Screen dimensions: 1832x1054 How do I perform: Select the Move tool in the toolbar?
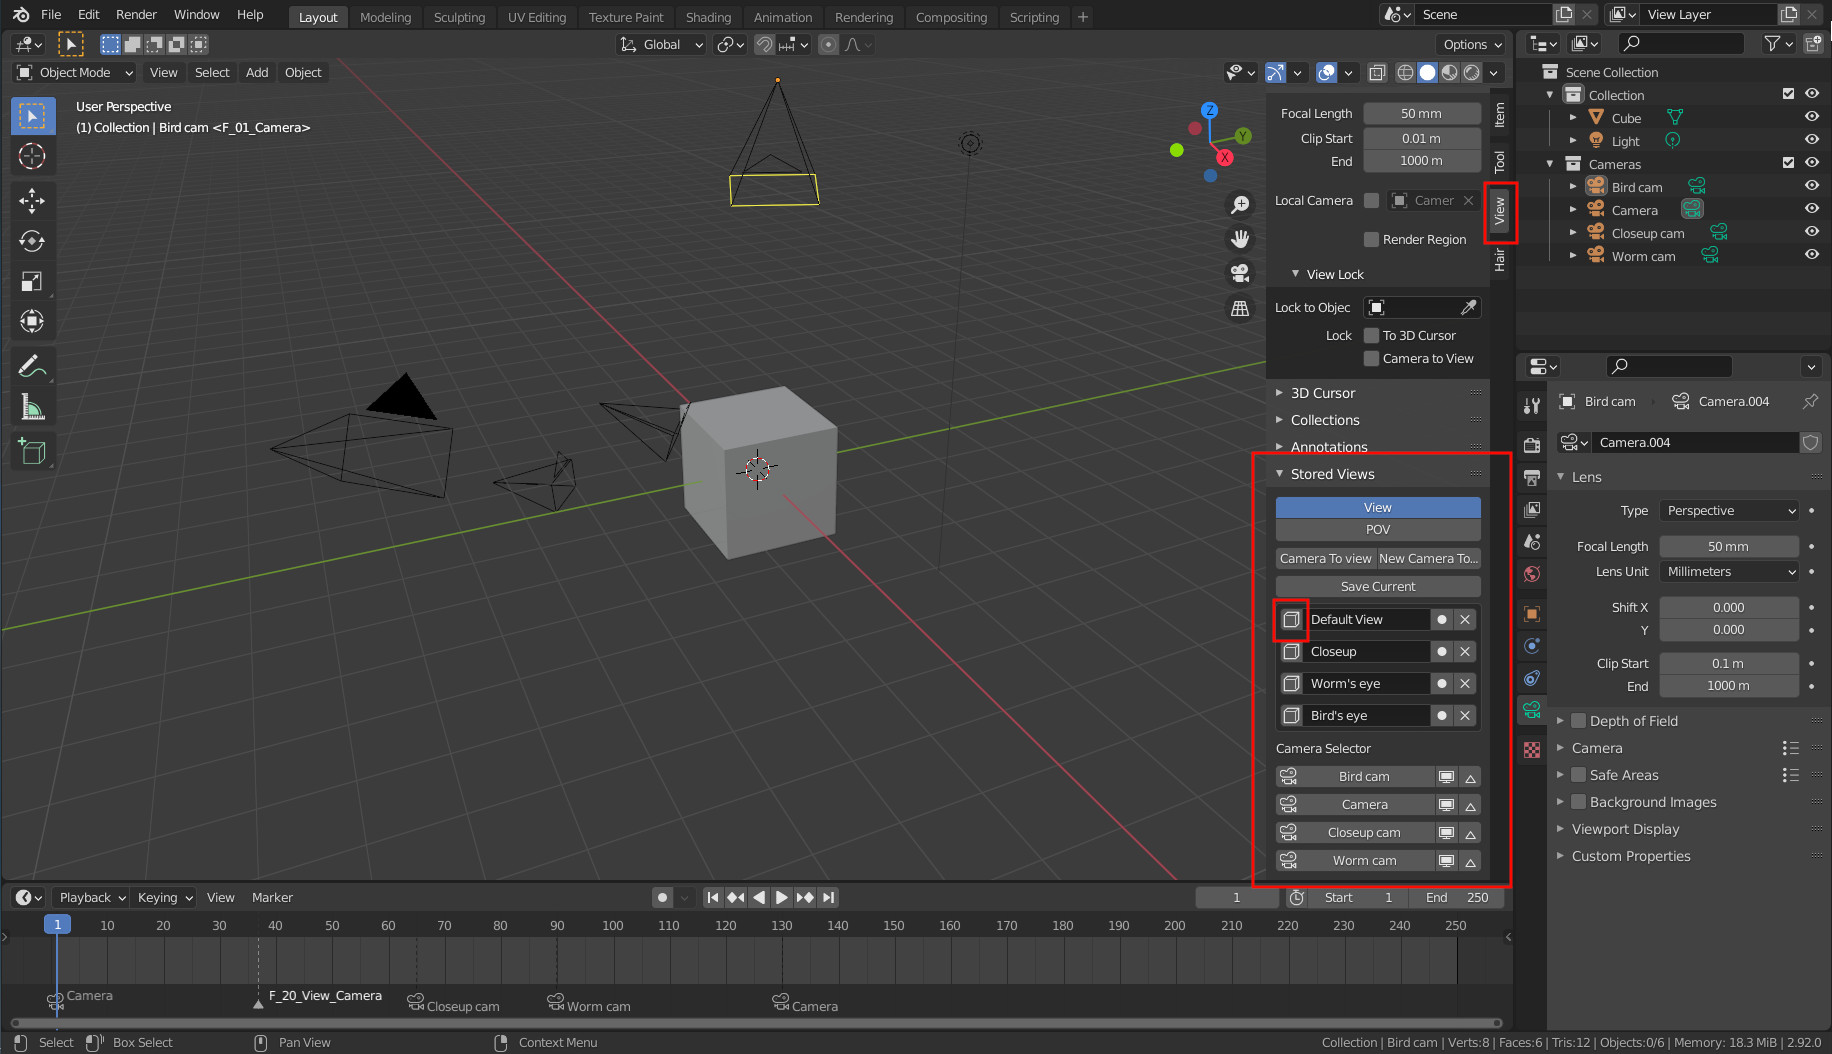pos(32,201)
